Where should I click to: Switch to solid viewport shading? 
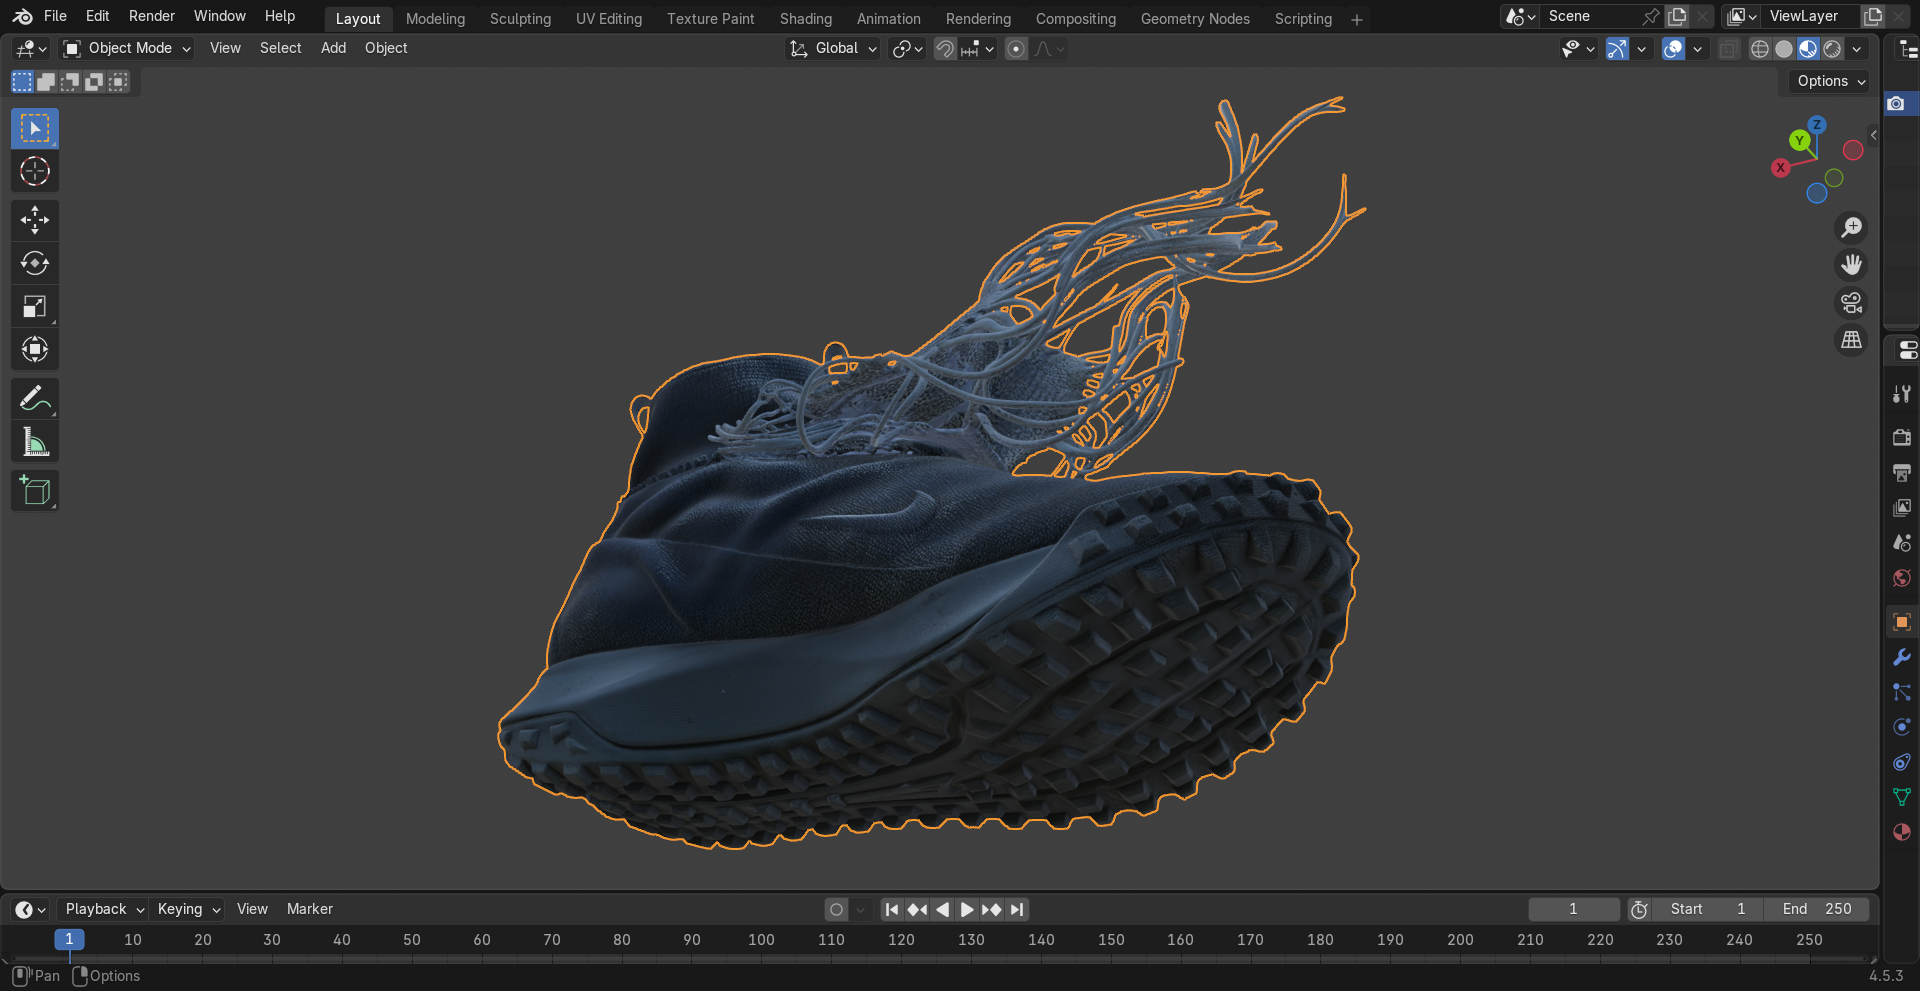pyautogui.click(x=1784, y=49)
